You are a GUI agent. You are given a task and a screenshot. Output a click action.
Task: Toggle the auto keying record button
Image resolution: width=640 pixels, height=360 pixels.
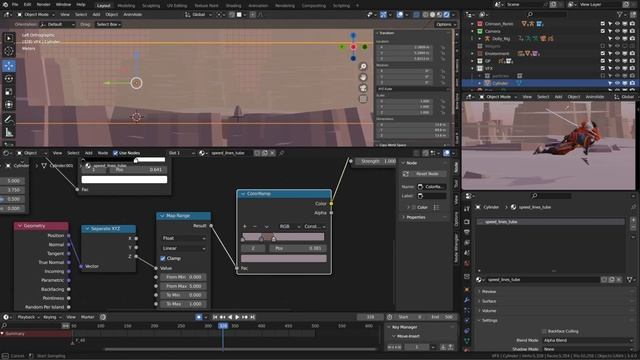pyautogui.click(x=199, y=317)
